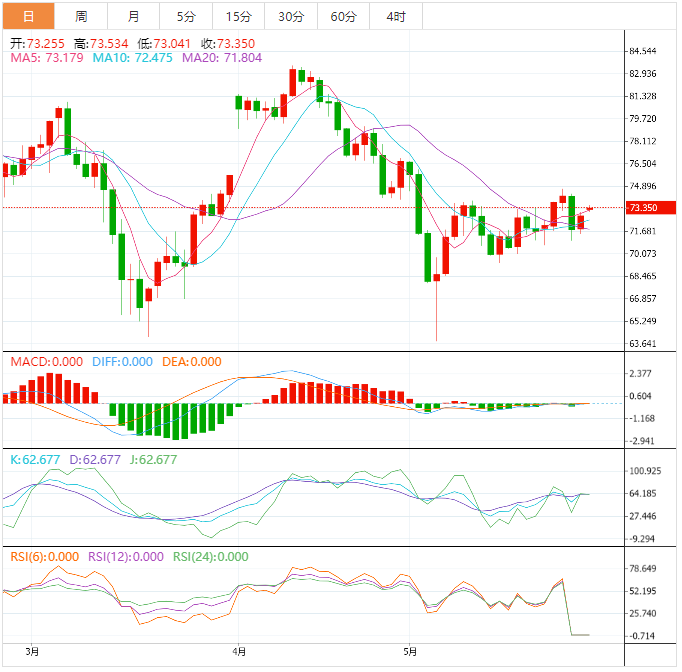This screenshot has height=672, width=682.
Task: Switch to the 60分 interval tab
Action: pos(343,16)
